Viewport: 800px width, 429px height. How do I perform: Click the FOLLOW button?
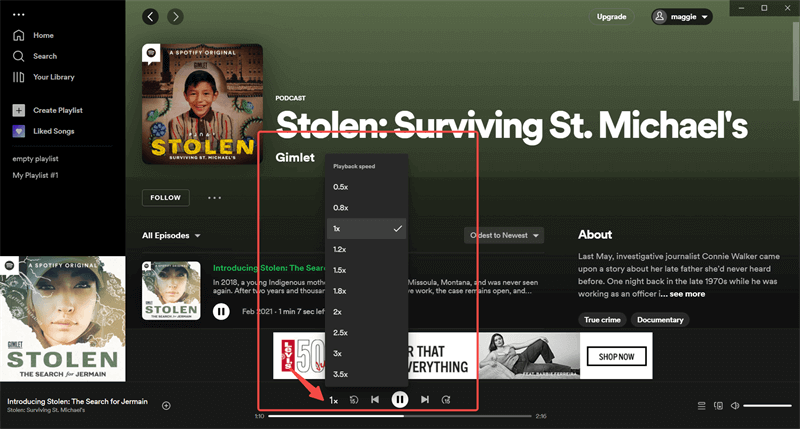point(166,198)
